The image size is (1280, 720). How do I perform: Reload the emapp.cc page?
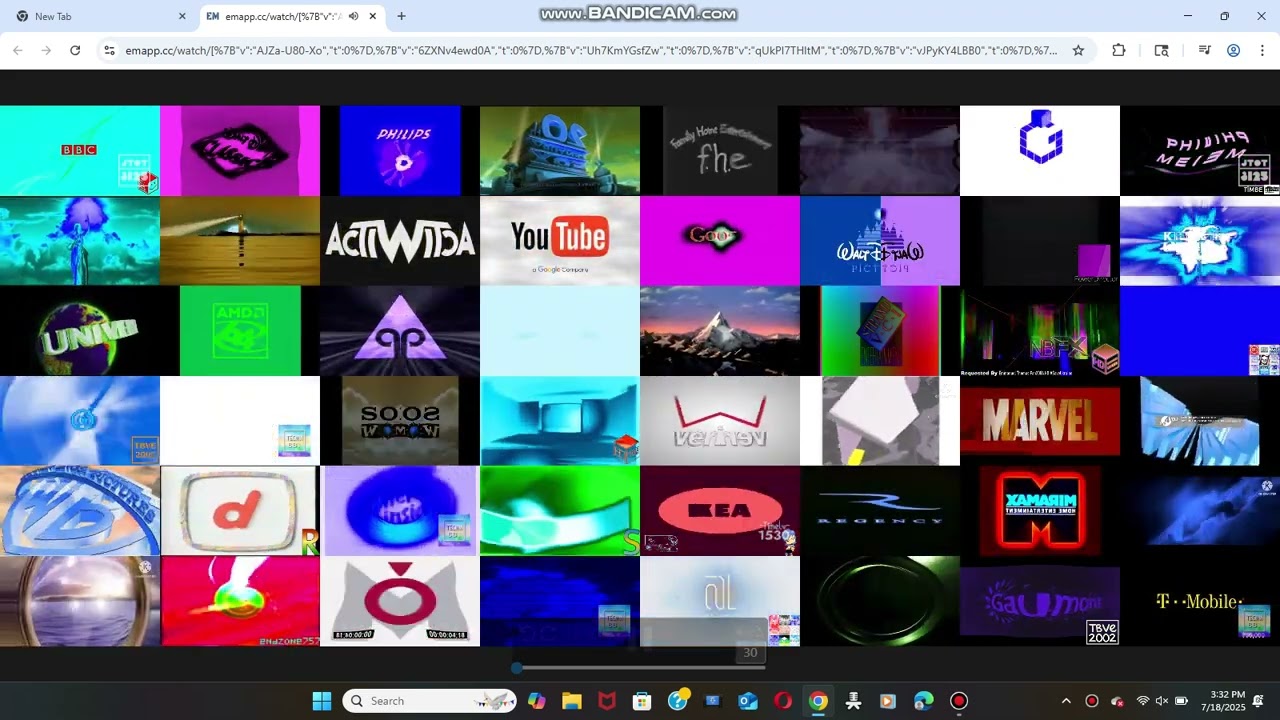[x=75, y=50]
